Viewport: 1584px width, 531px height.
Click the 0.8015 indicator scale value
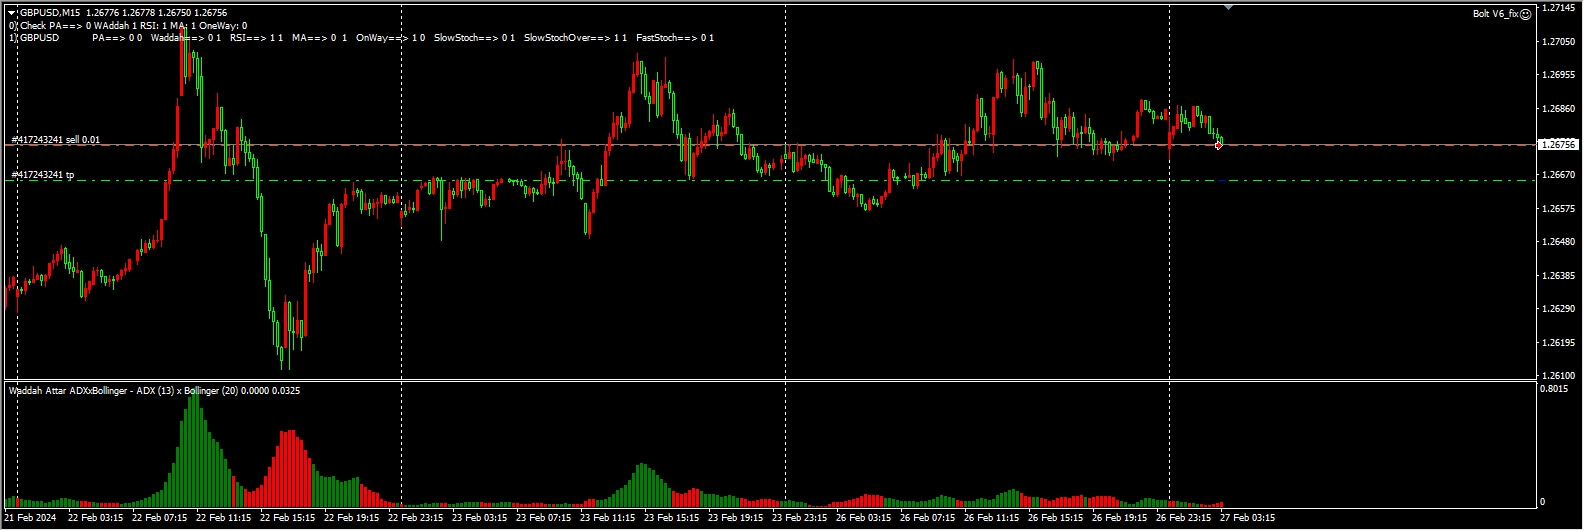(x=1555, y=390)
